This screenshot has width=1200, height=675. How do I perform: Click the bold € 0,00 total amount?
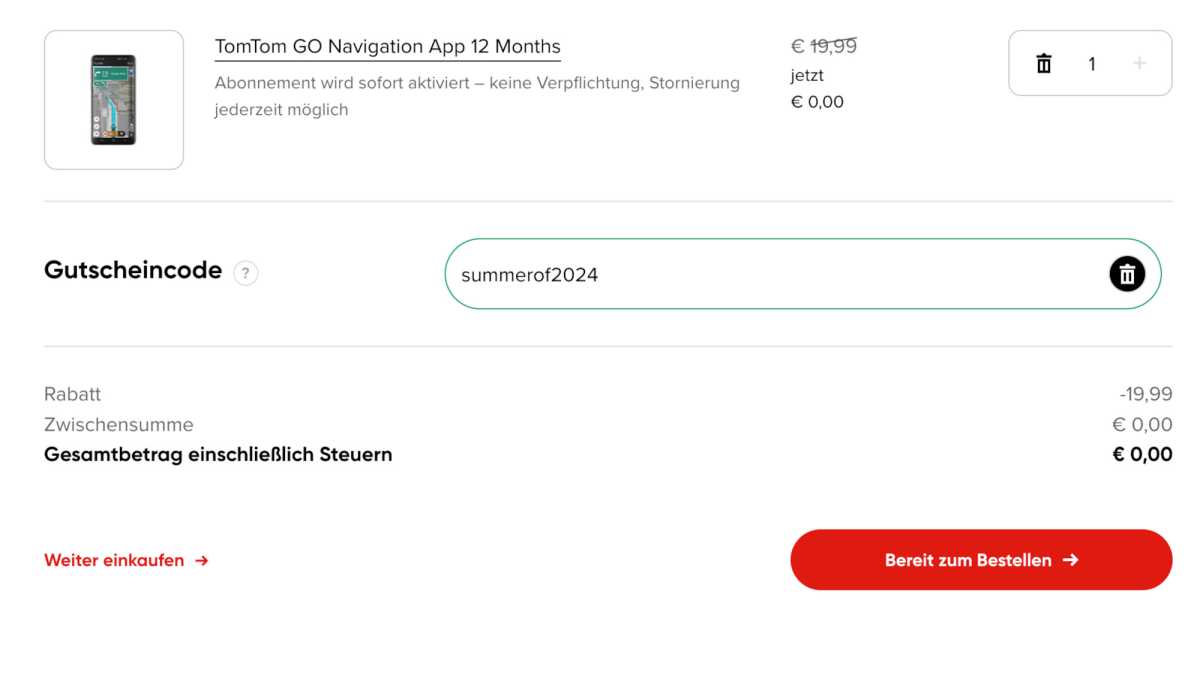1142,454
